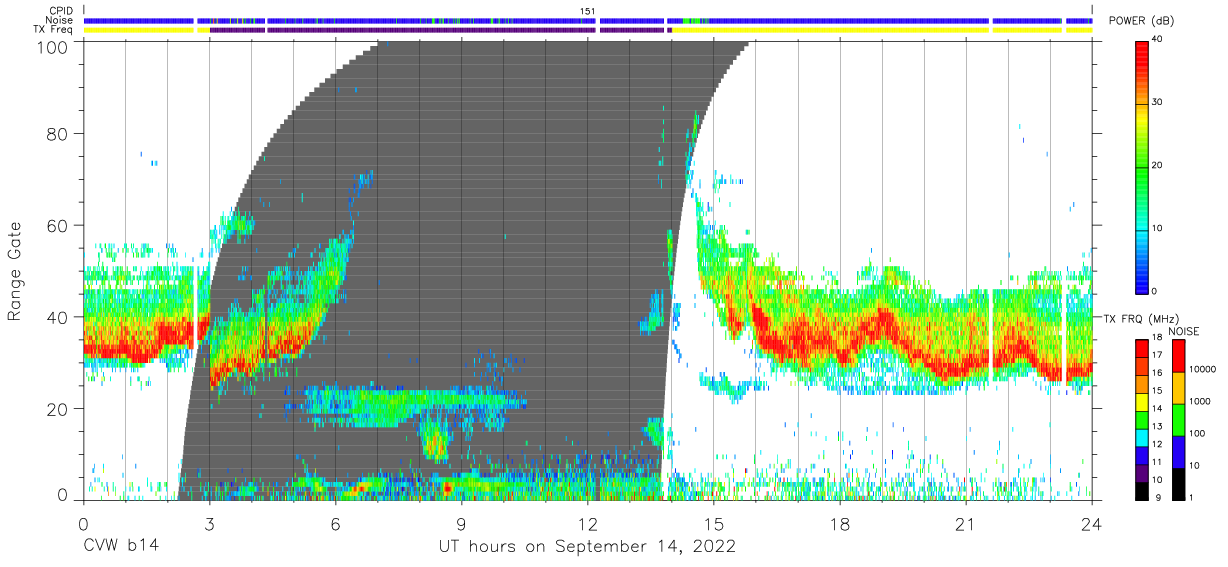
Task: Click the 15 hour tick on time axis
Action: (x=714, y=525)
